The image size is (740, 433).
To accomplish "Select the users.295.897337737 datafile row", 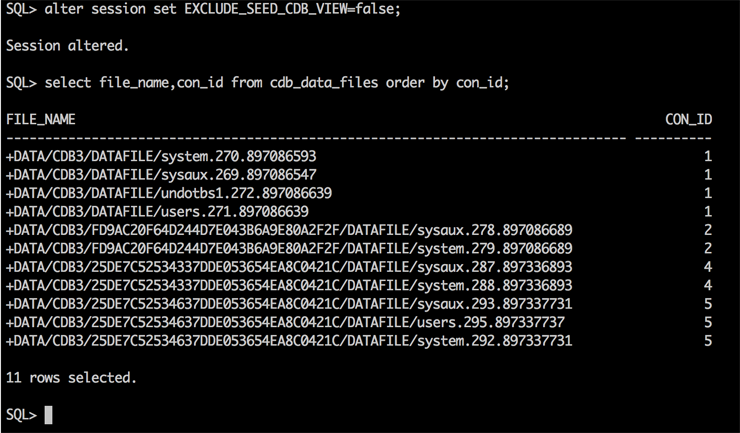I will click(x=285, y=322).
